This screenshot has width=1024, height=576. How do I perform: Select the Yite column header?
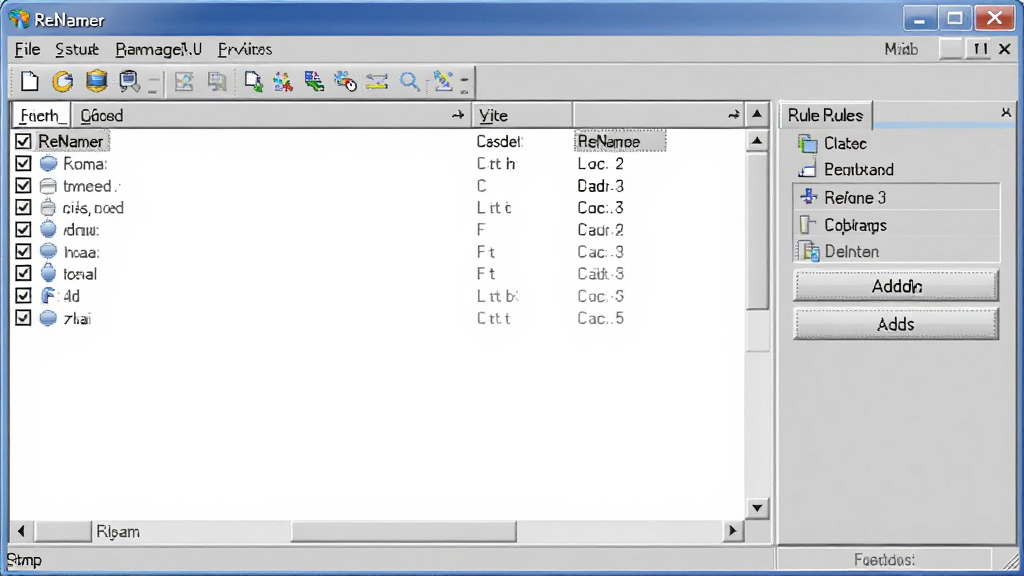pyautogui.click(x=522, y=116)
